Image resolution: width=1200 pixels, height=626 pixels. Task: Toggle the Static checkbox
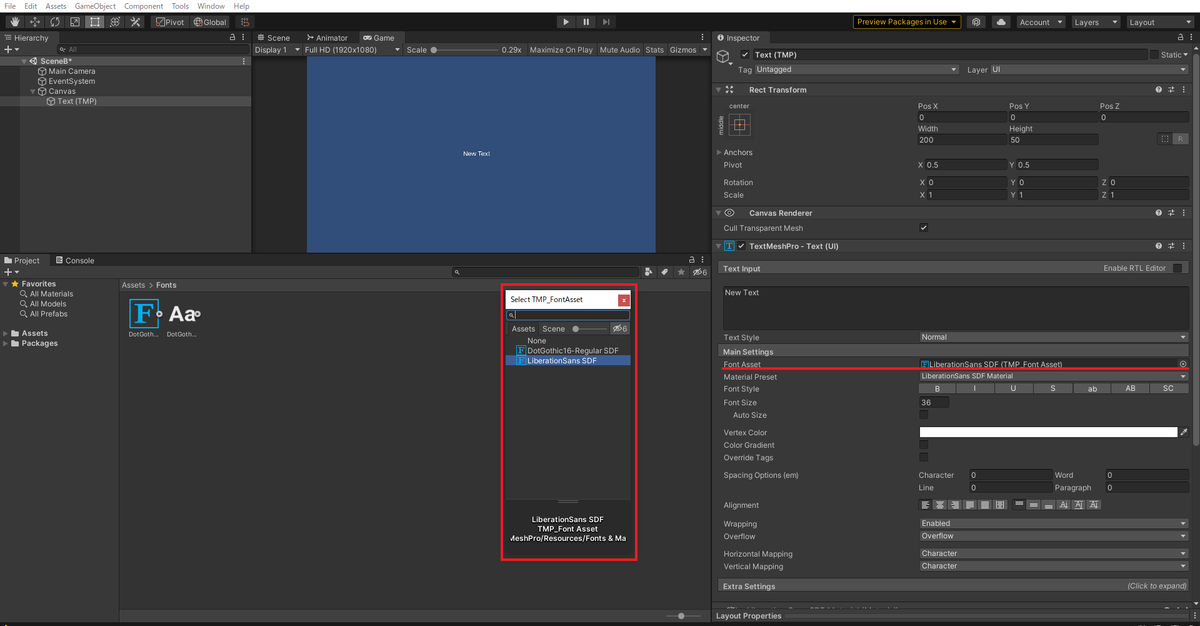[x=1154, y=55]
